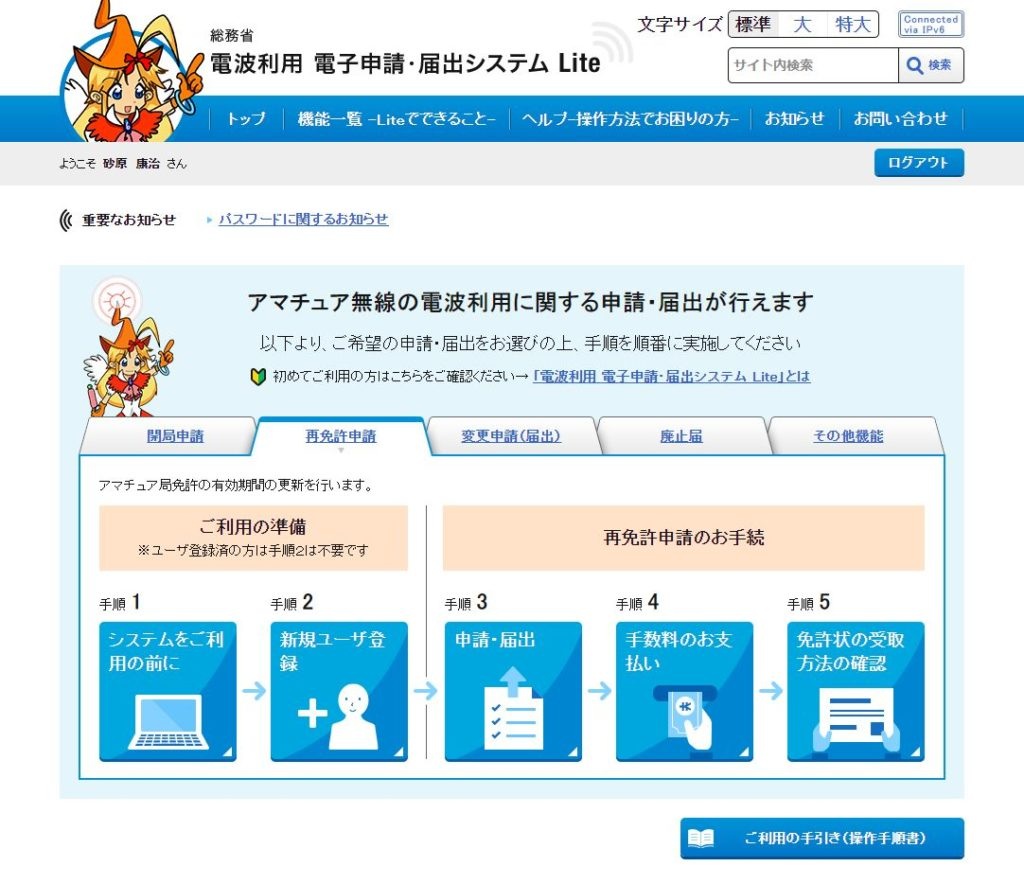Image resolution: width=1024 pixels, height=884 pixels.
Task: Open the 廃止届 tab
Action: [681, 436]
